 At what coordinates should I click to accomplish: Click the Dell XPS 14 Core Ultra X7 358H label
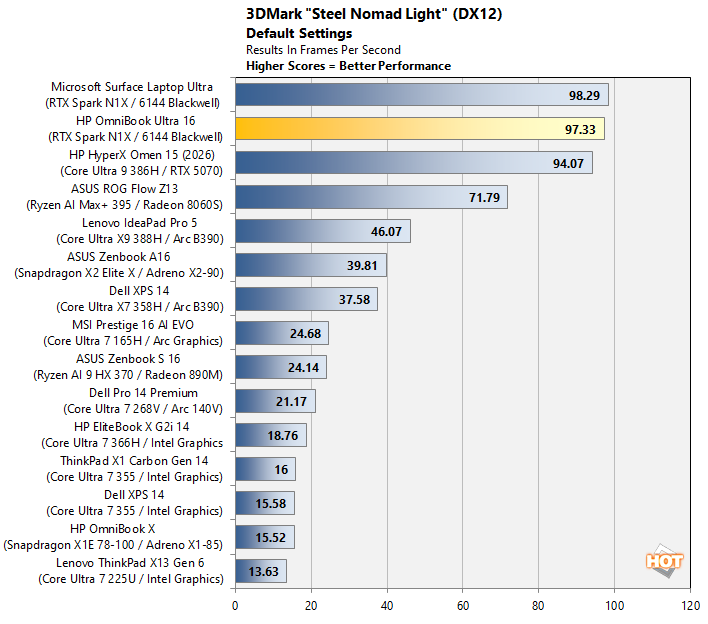(x=140, y=298)
